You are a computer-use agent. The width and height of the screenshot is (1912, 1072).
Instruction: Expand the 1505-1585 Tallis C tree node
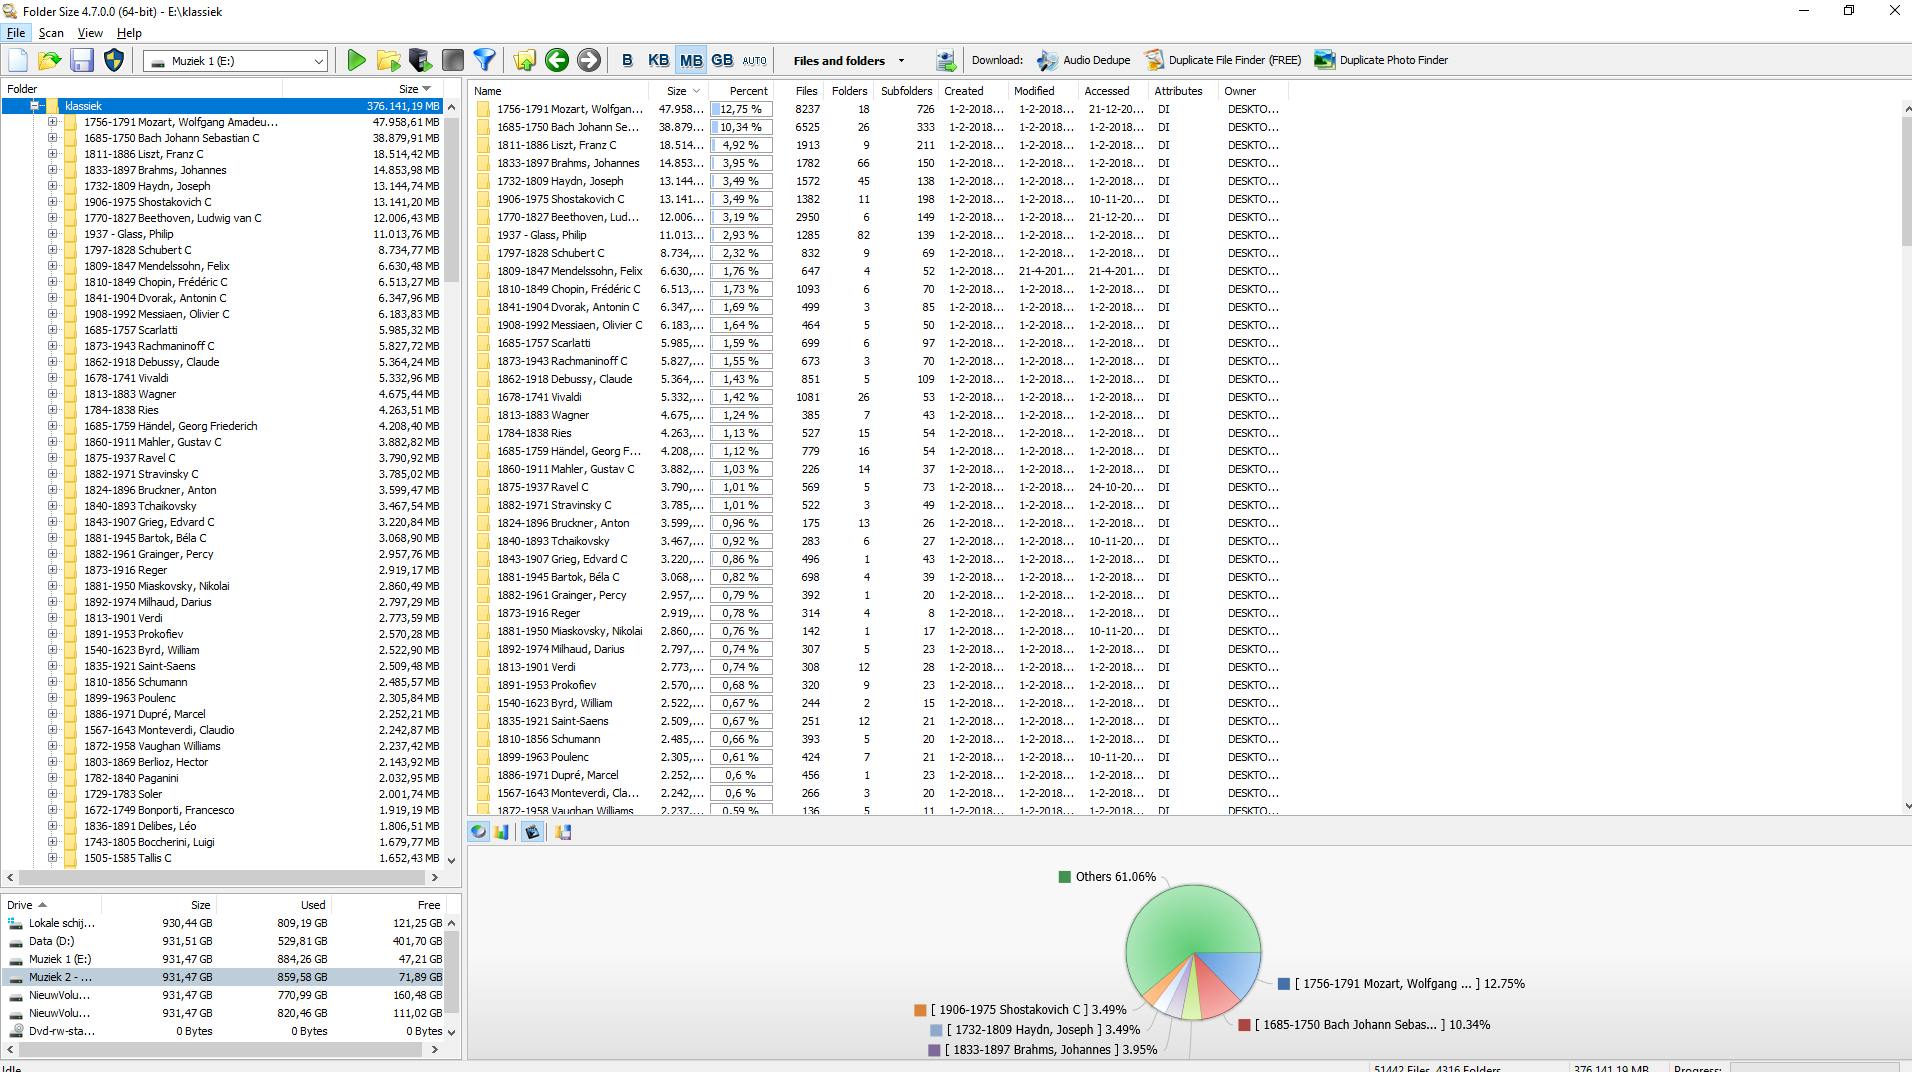point(52,858)
